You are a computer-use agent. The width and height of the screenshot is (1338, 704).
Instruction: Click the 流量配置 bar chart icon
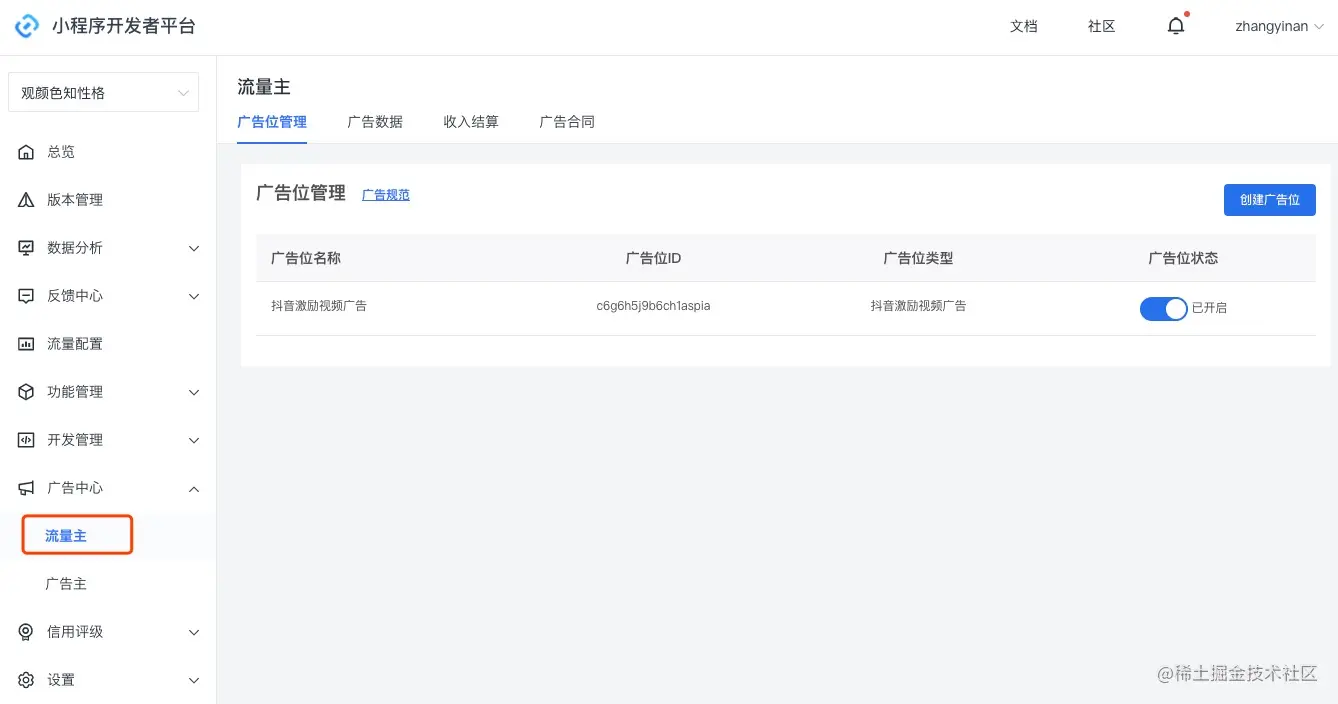[x=27, y=344]
